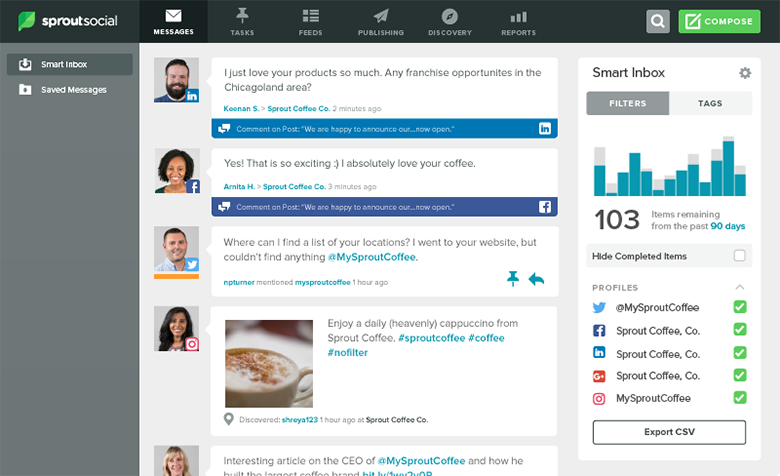Click the #nofilter hashtag
Viewport: 780px width, 476px height.
click(347, 353)
